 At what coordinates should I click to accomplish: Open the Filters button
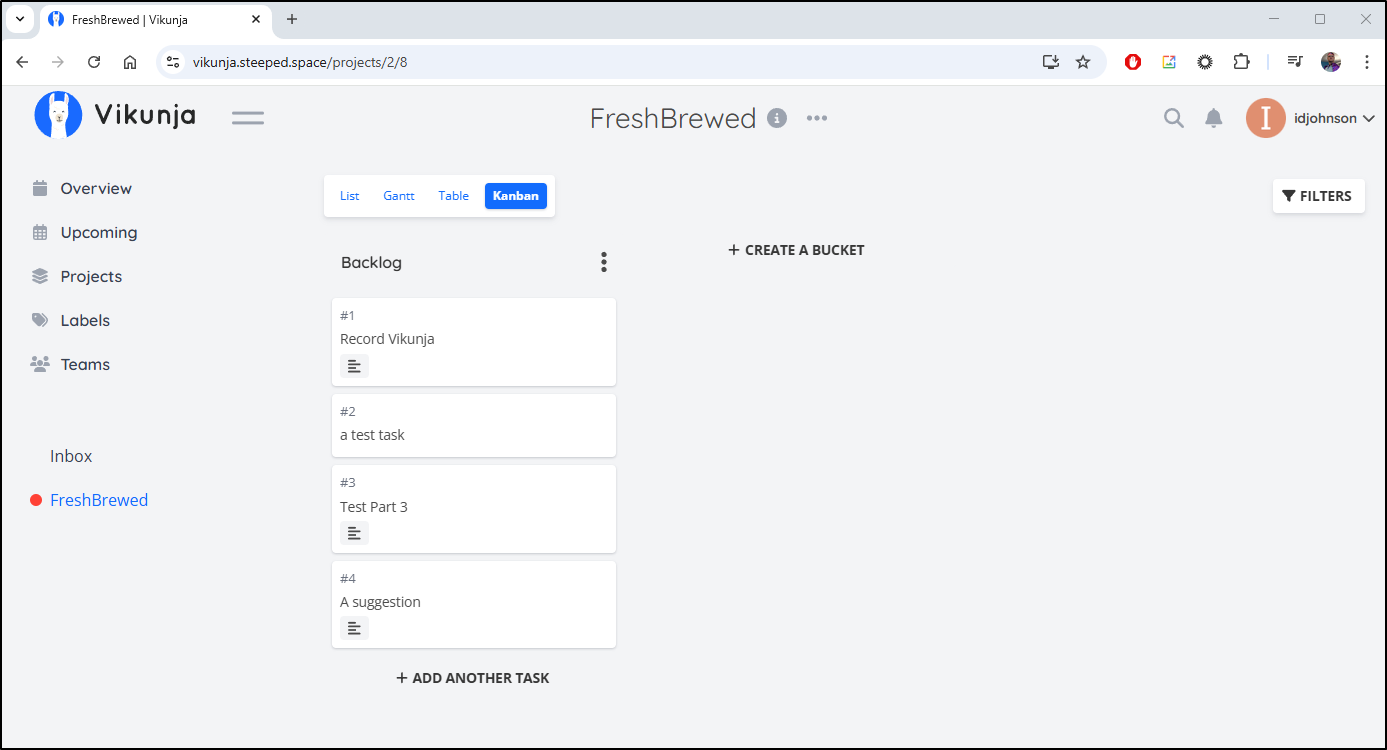click(x=1318, y=196)
